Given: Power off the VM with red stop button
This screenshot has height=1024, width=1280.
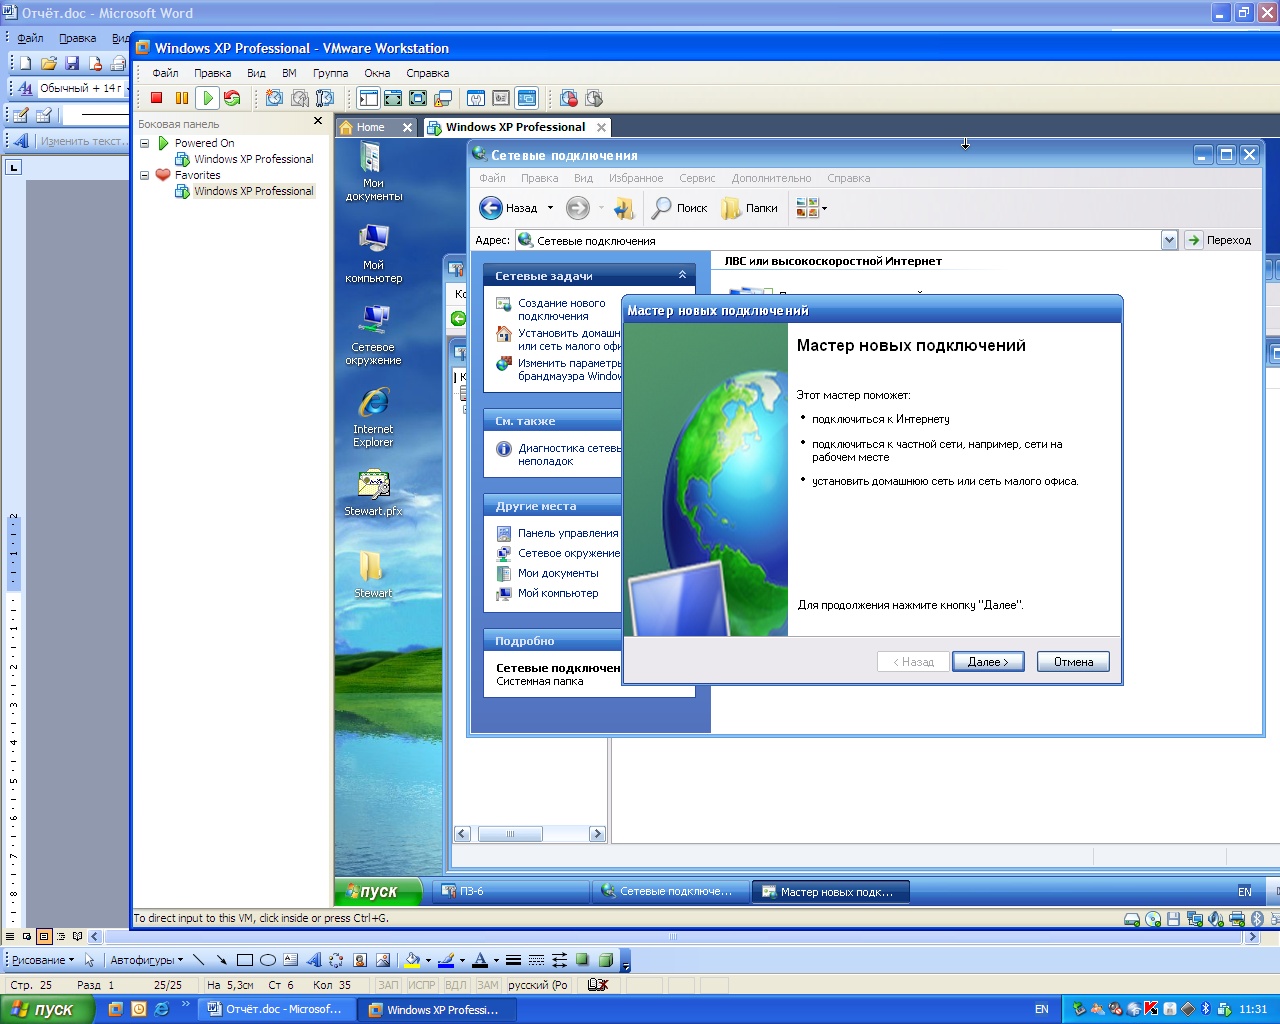Looking at the screenshot, I should point(157,98).
